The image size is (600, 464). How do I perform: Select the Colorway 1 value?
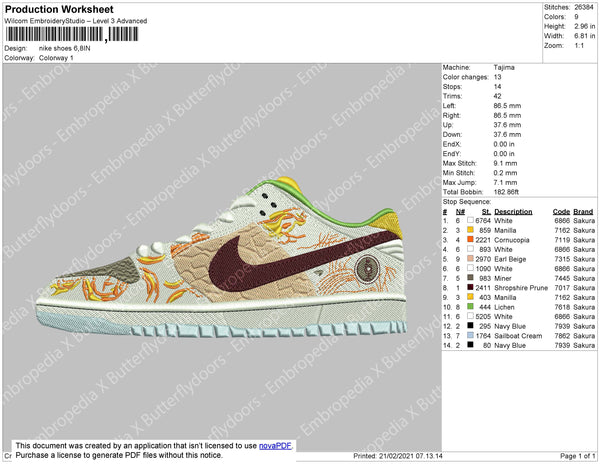point(56,58)
